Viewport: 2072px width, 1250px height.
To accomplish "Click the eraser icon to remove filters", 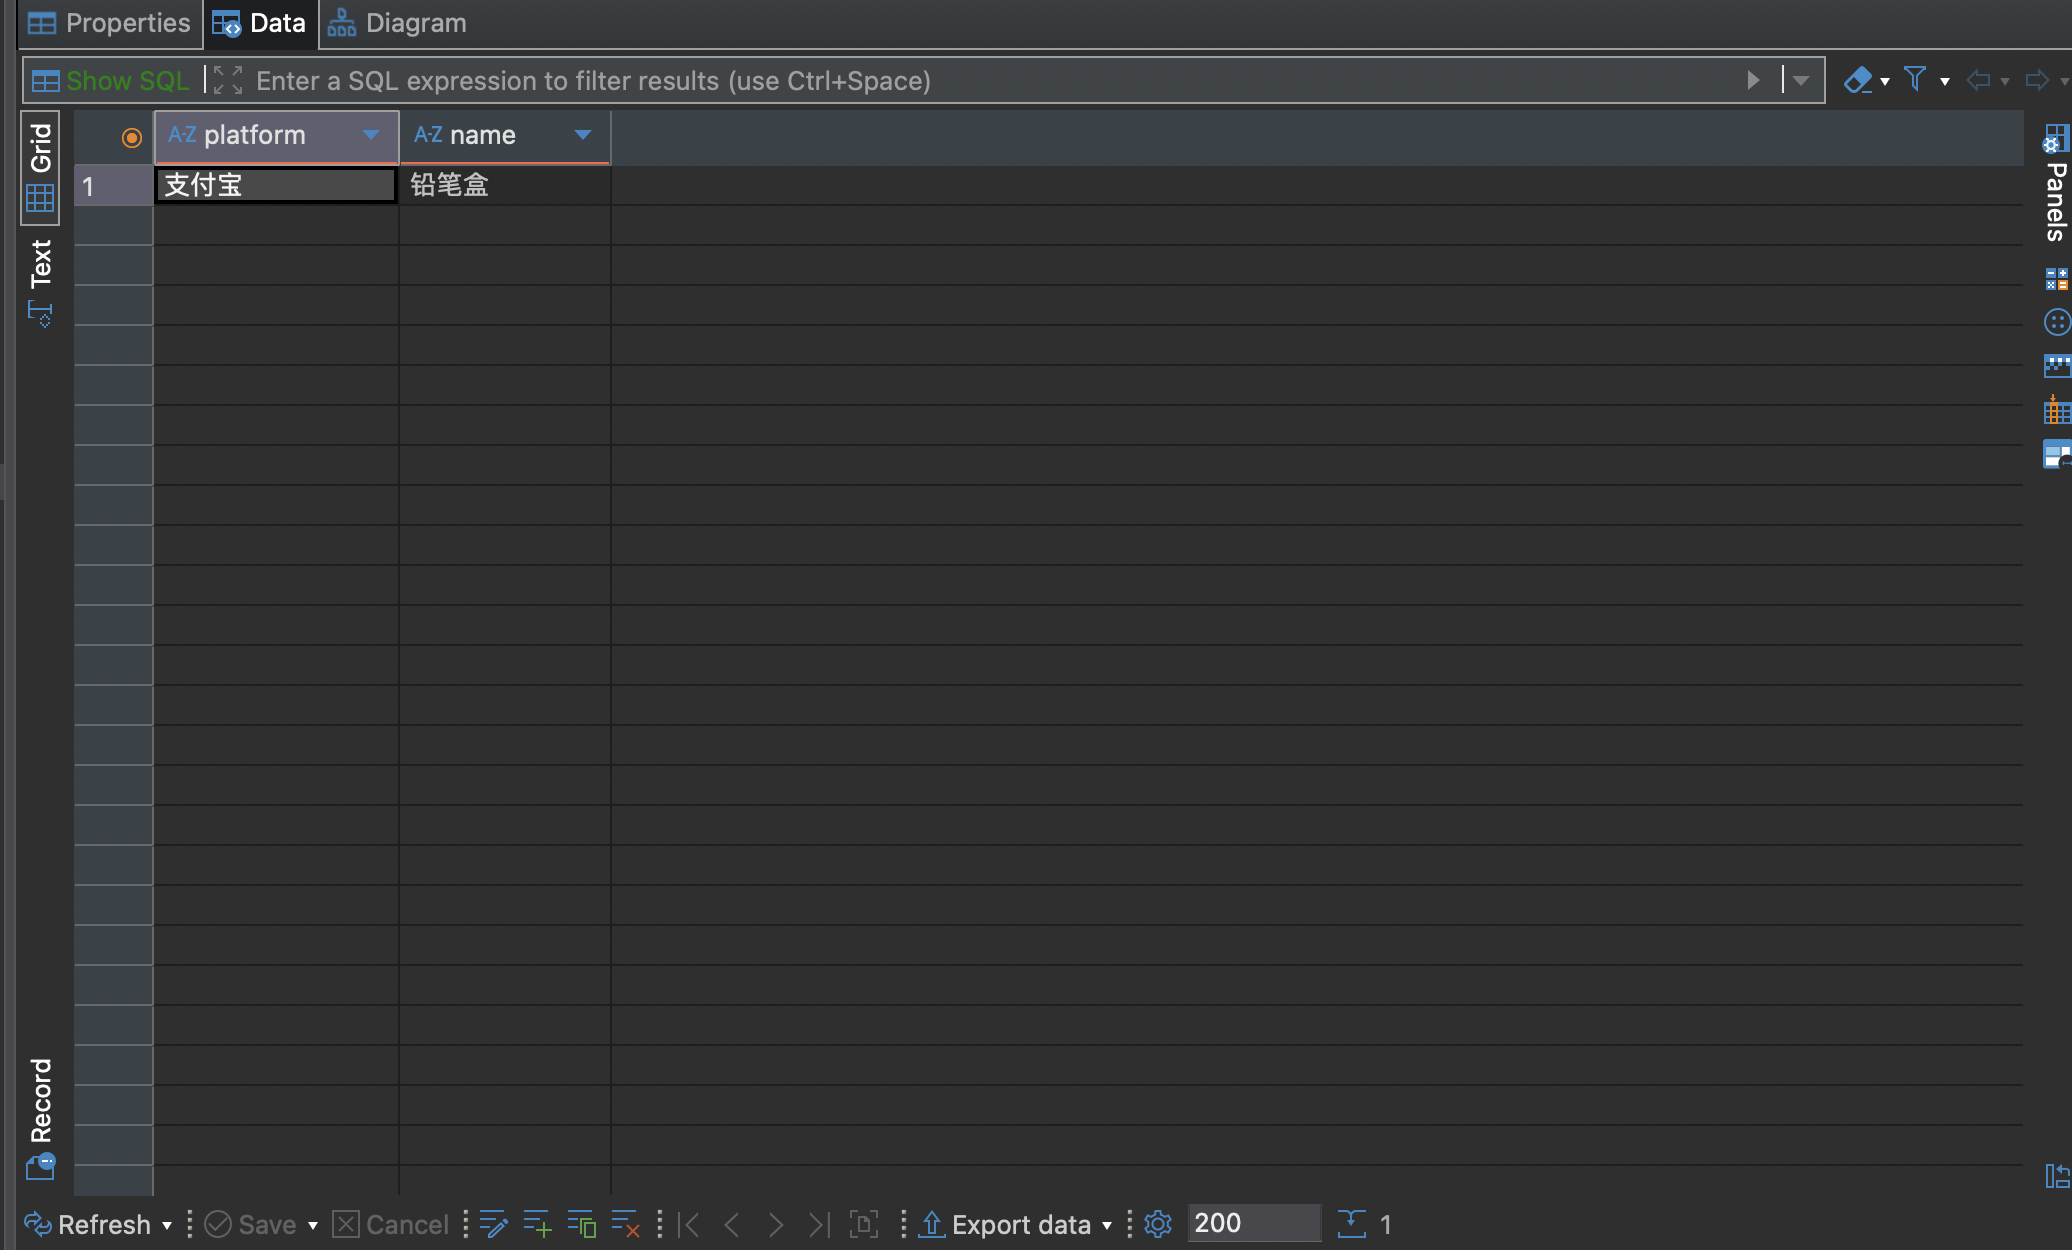I will [1857, 80].
